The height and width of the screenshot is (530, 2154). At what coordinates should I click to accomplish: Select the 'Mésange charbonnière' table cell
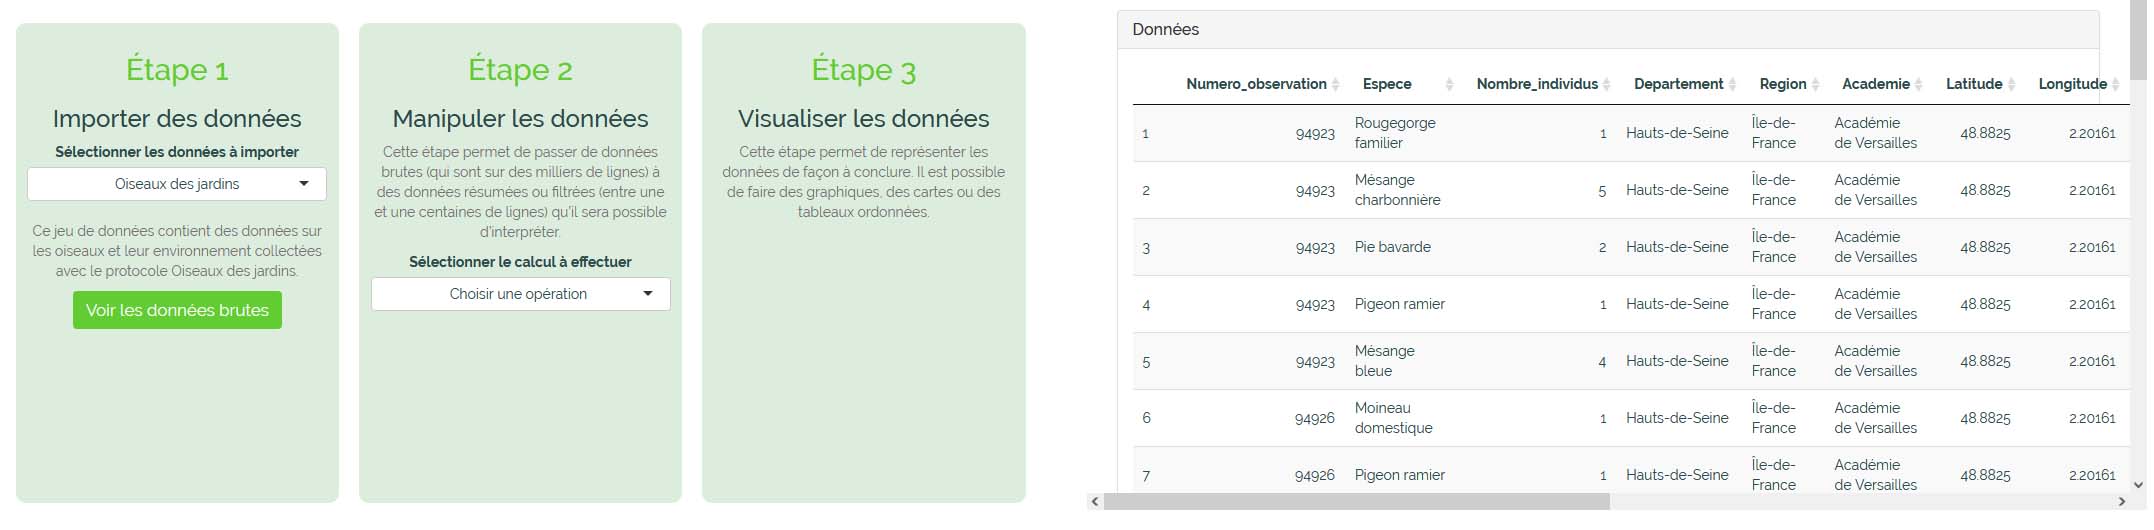(1397, 190)
